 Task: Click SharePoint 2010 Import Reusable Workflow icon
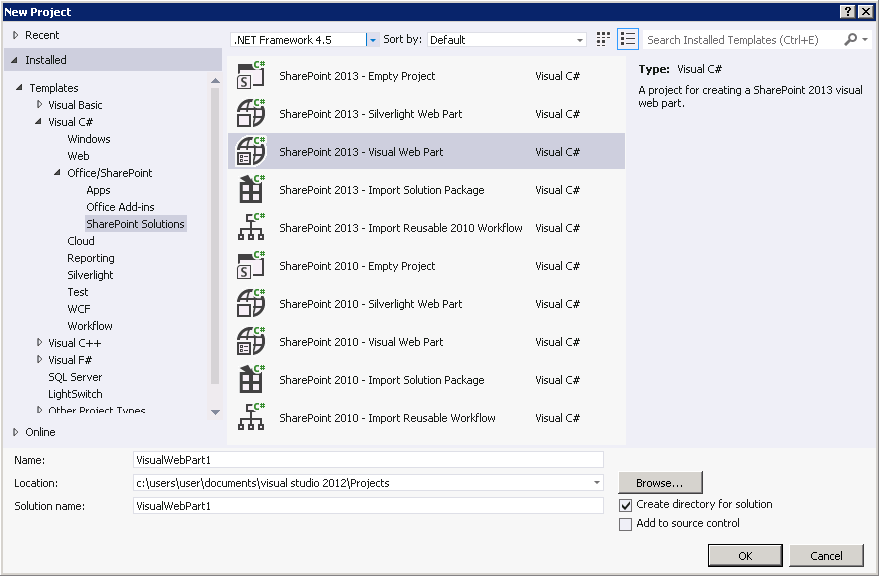pyautogui.click(x=251, y=418)
